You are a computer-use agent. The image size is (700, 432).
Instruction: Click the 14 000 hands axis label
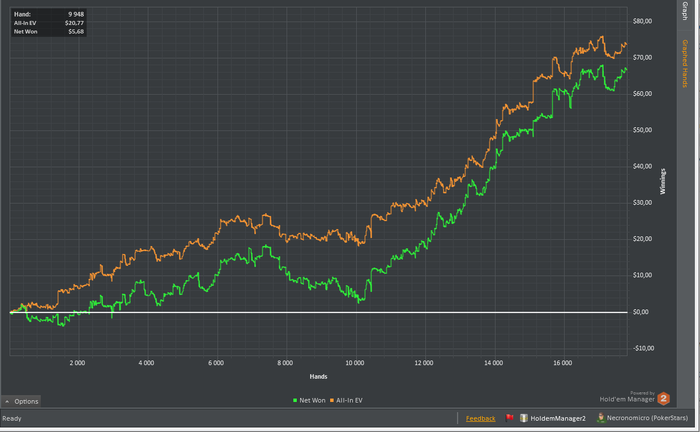pyautogui.click(x=493, y=363)
